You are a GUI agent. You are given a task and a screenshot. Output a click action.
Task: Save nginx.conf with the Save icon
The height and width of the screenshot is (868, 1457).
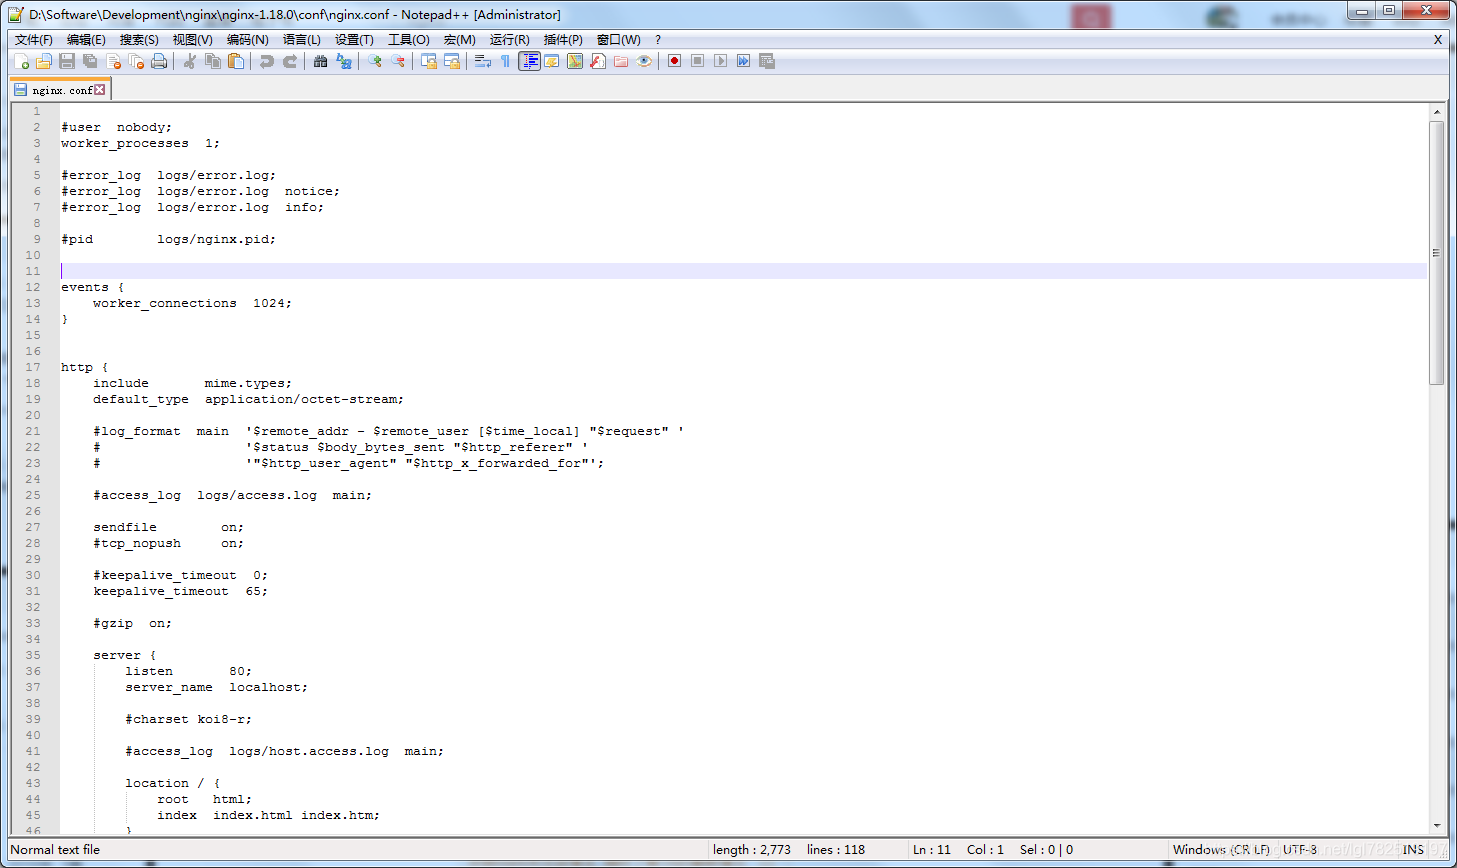pyautogui.click(x=67, y=61)
